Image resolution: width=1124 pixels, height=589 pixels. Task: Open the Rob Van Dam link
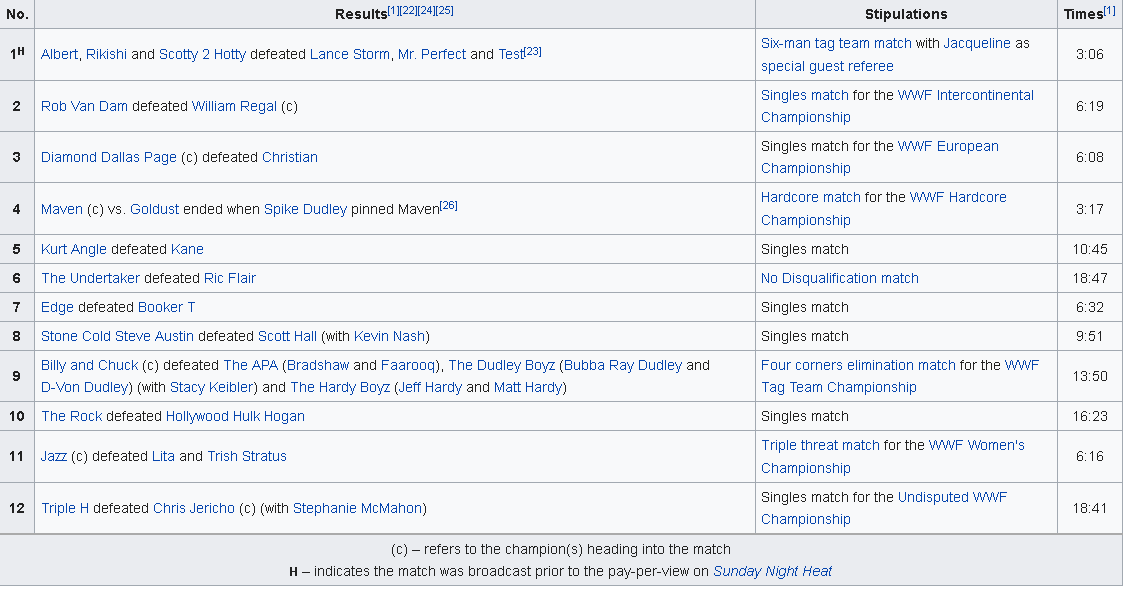[x=84, y=106]
